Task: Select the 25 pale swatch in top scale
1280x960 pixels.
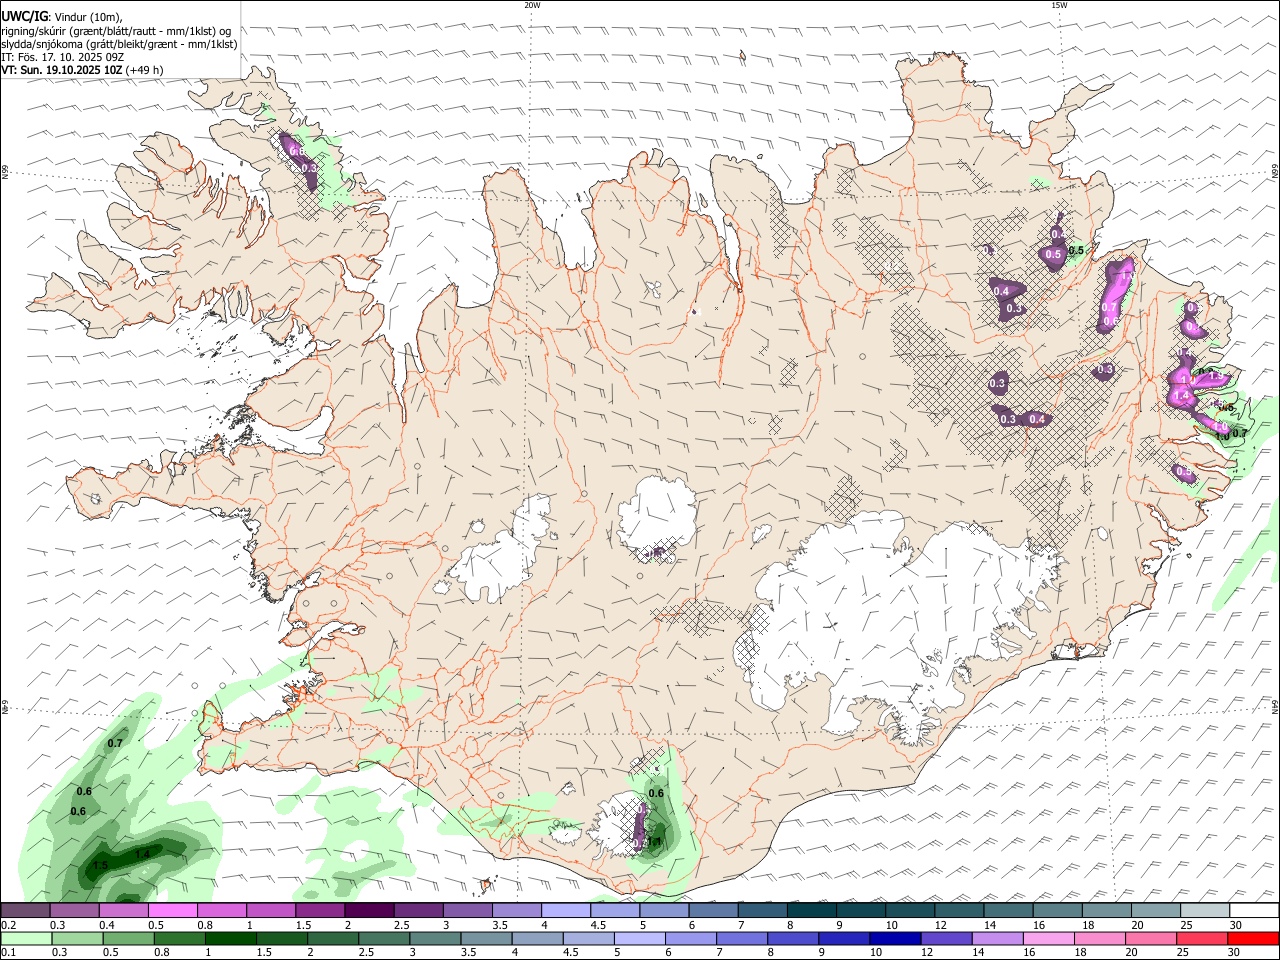Action: pyautogui.click(x=1205, y=911)
